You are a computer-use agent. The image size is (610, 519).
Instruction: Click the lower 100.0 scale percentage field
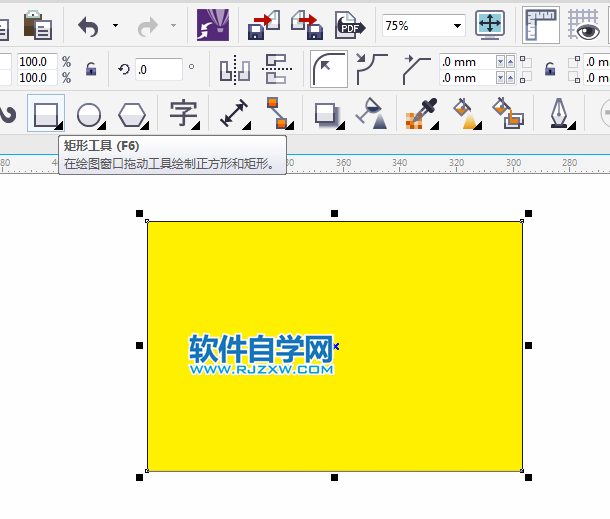pyautogui.click(x=37, y=77)
